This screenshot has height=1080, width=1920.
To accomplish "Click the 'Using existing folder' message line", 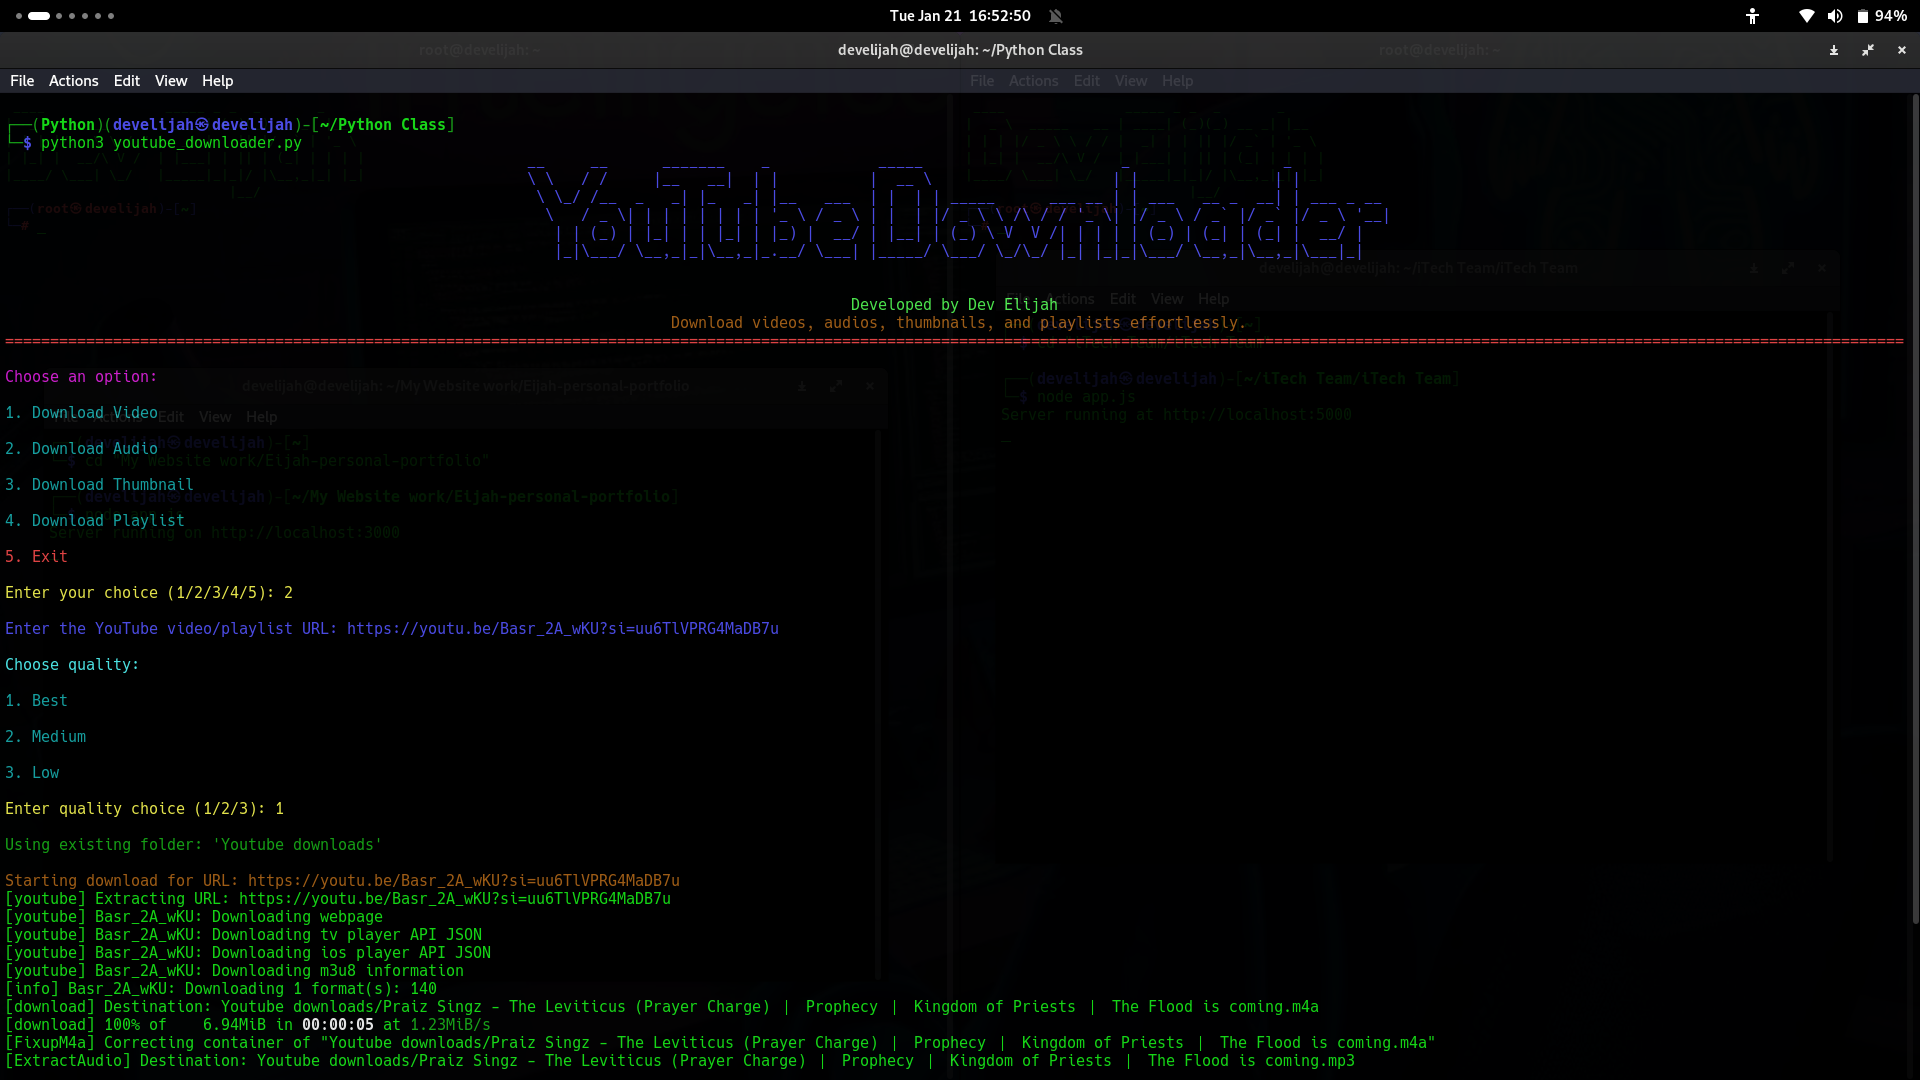I will [x=193, y=845].
